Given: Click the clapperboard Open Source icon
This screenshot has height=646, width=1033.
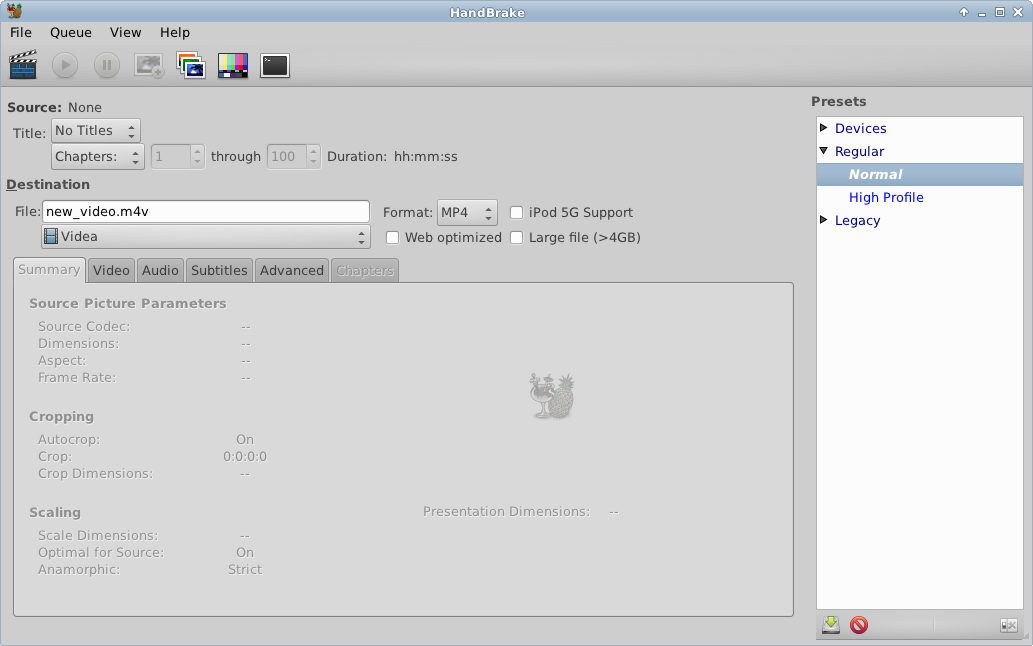Looking at the screenshot, I should click(23, 66).
